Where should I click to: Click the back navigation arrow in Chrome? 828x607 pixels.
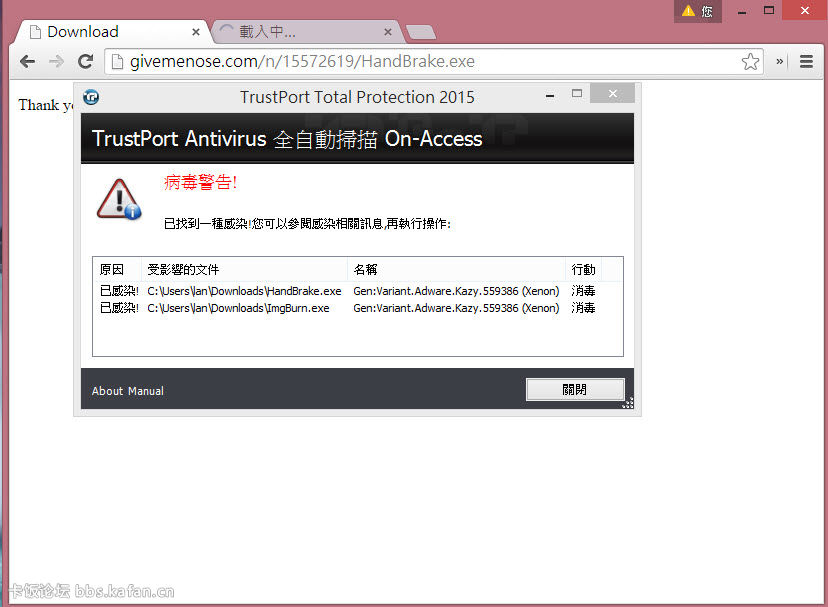click(27, 62)
